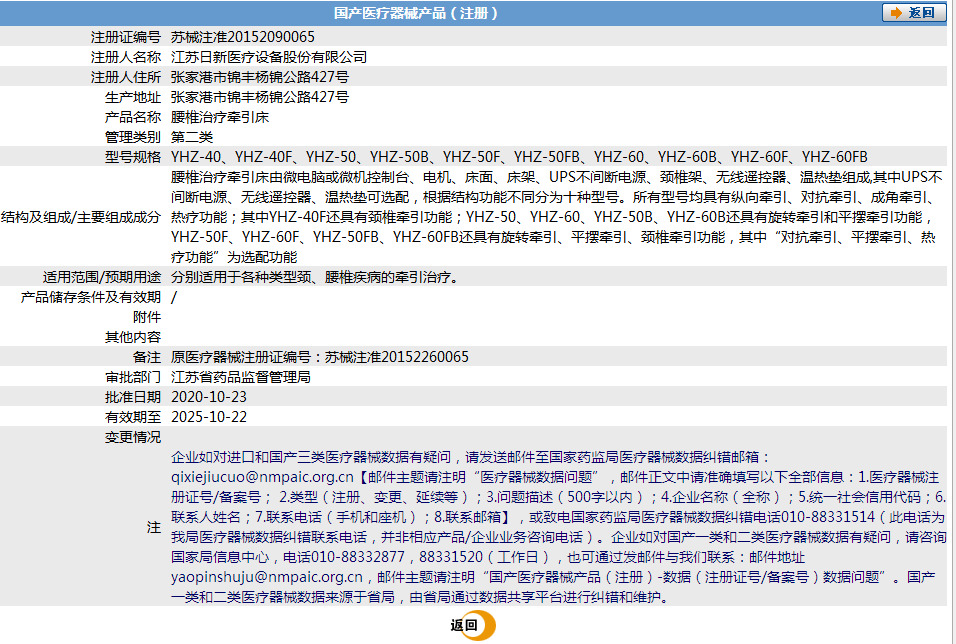Select product name 腰椎治疗牵引床

[x=220, y=117]
